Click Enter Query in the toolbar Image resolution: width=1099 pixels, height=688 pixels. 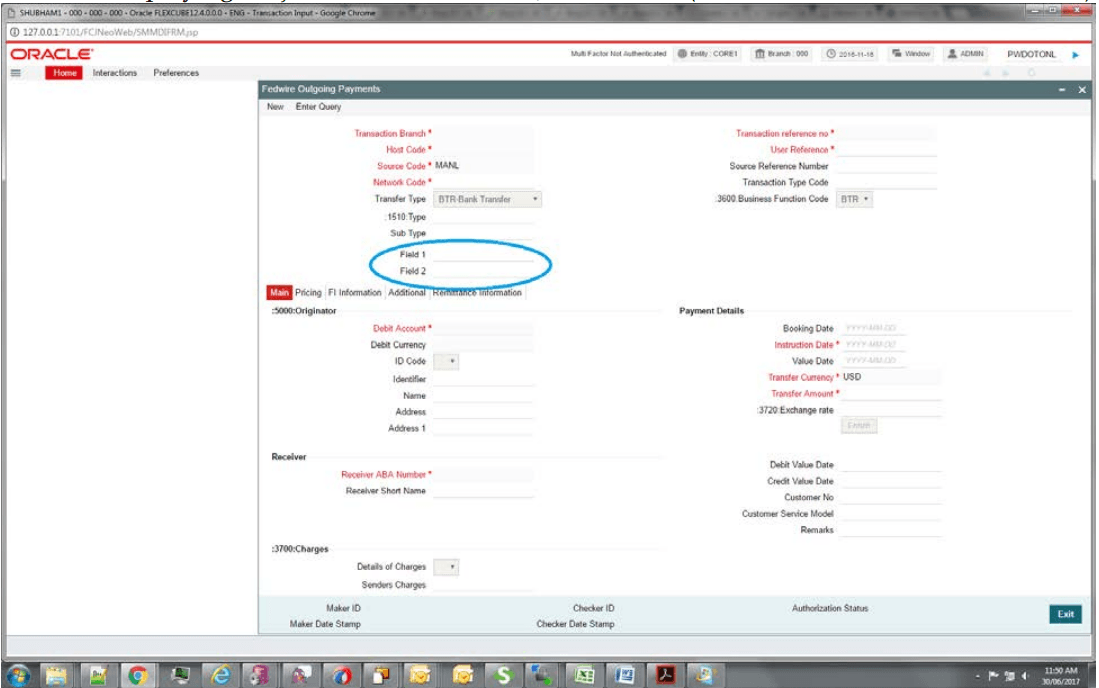coord(318,107)
